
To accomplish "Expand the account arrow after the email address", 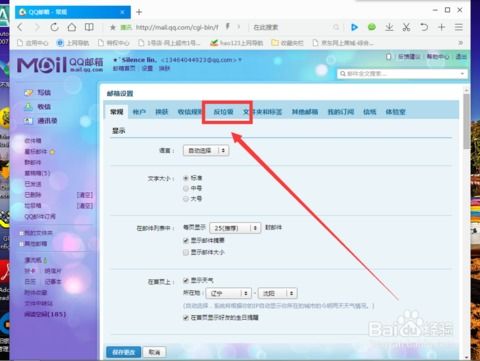I will point(240,60).
